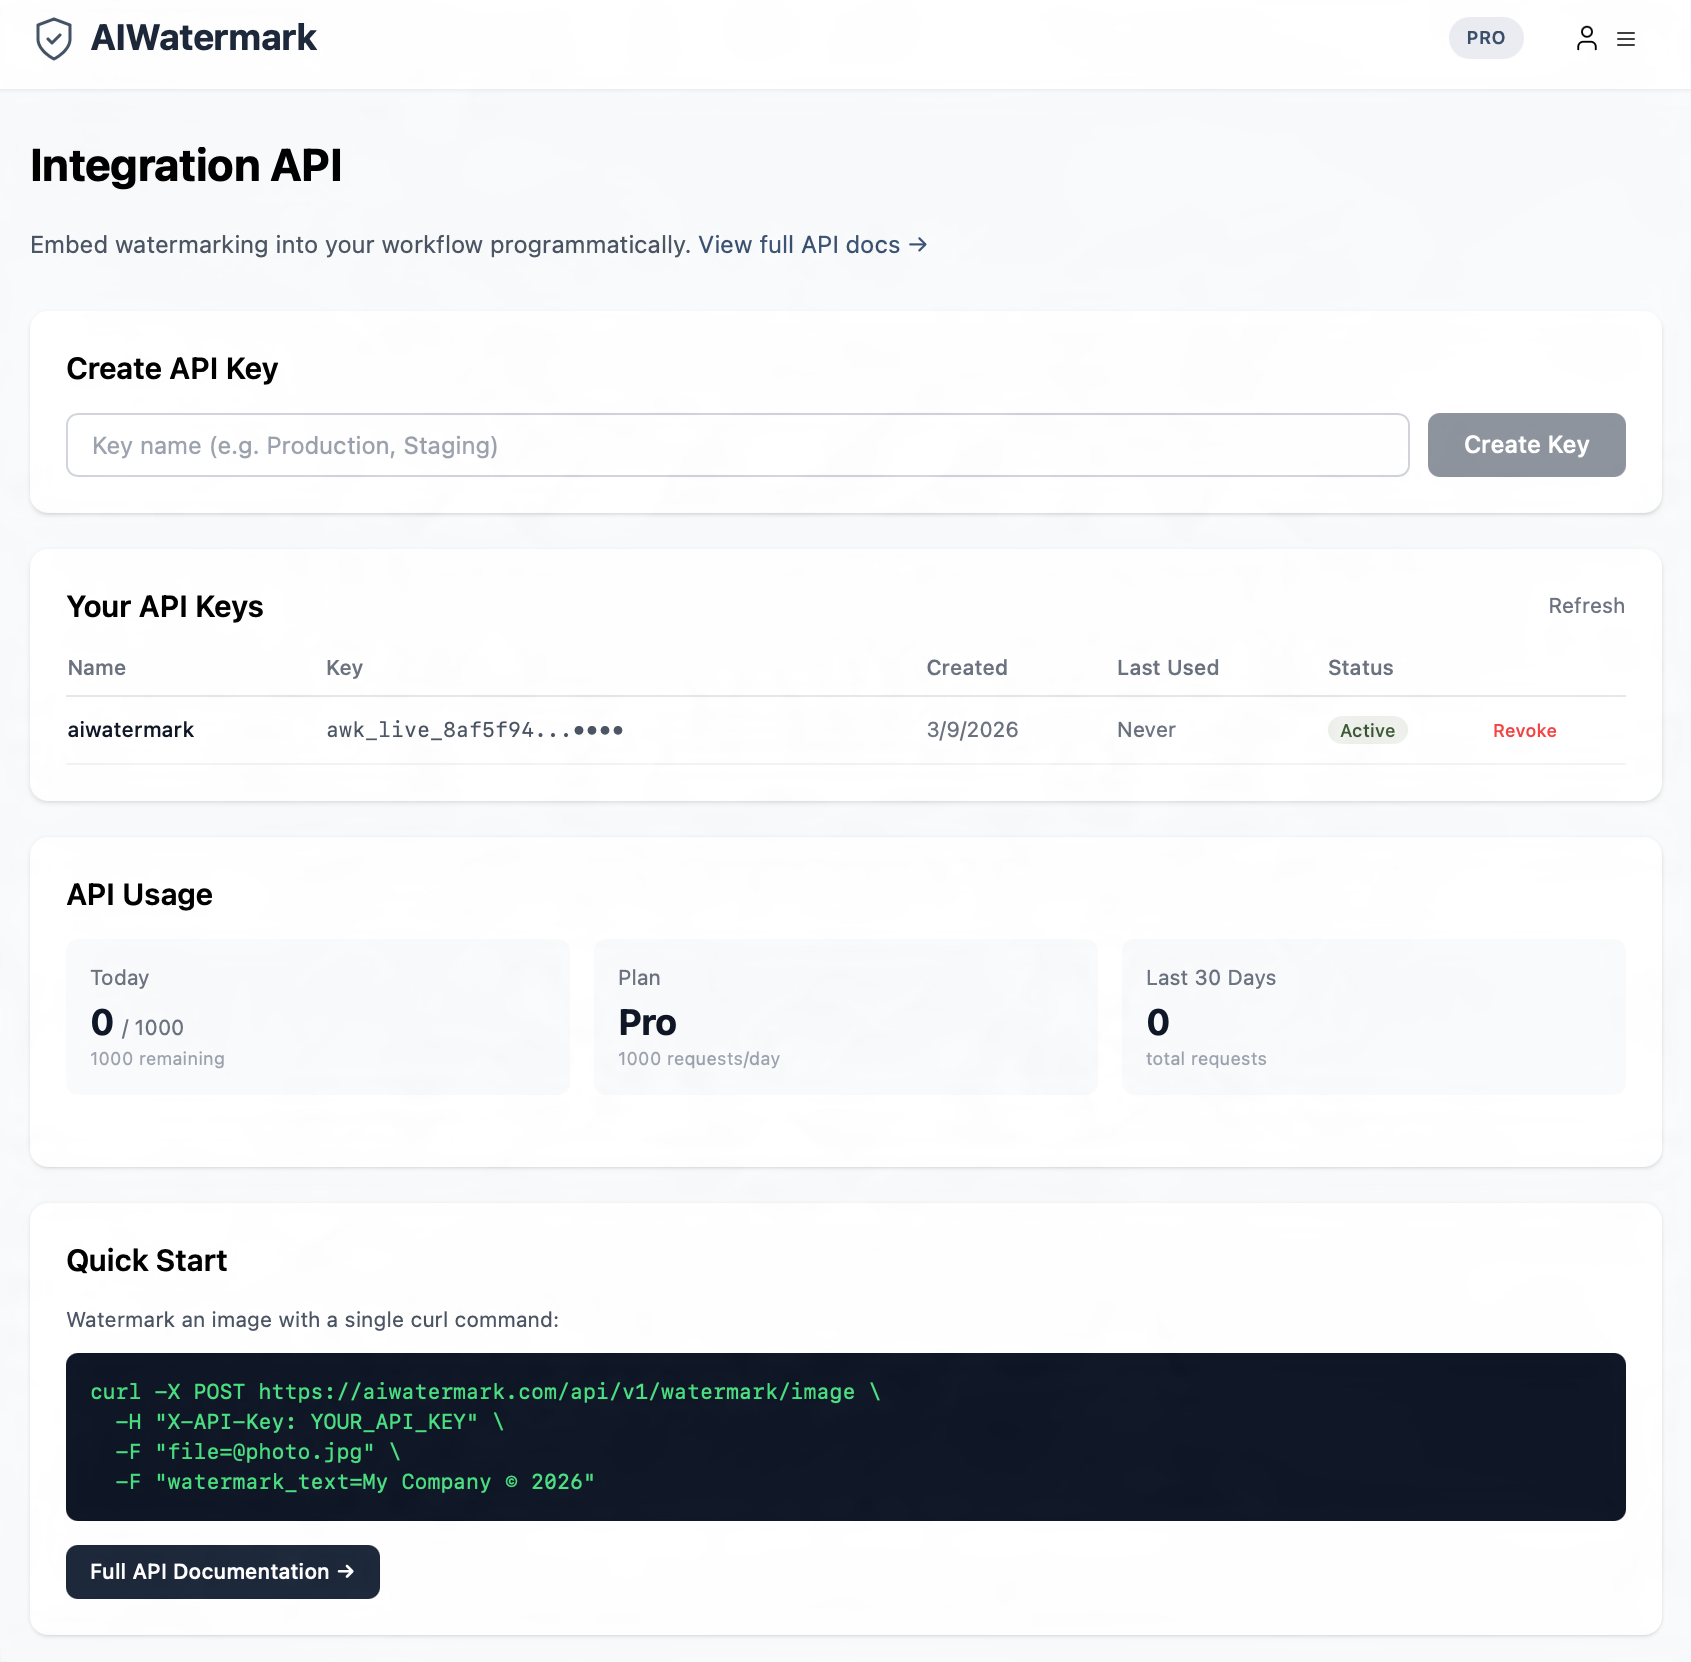This screenshot has height=1662, width=1691.
Task: Click the total requests text
Action: coord(1205,1059)
